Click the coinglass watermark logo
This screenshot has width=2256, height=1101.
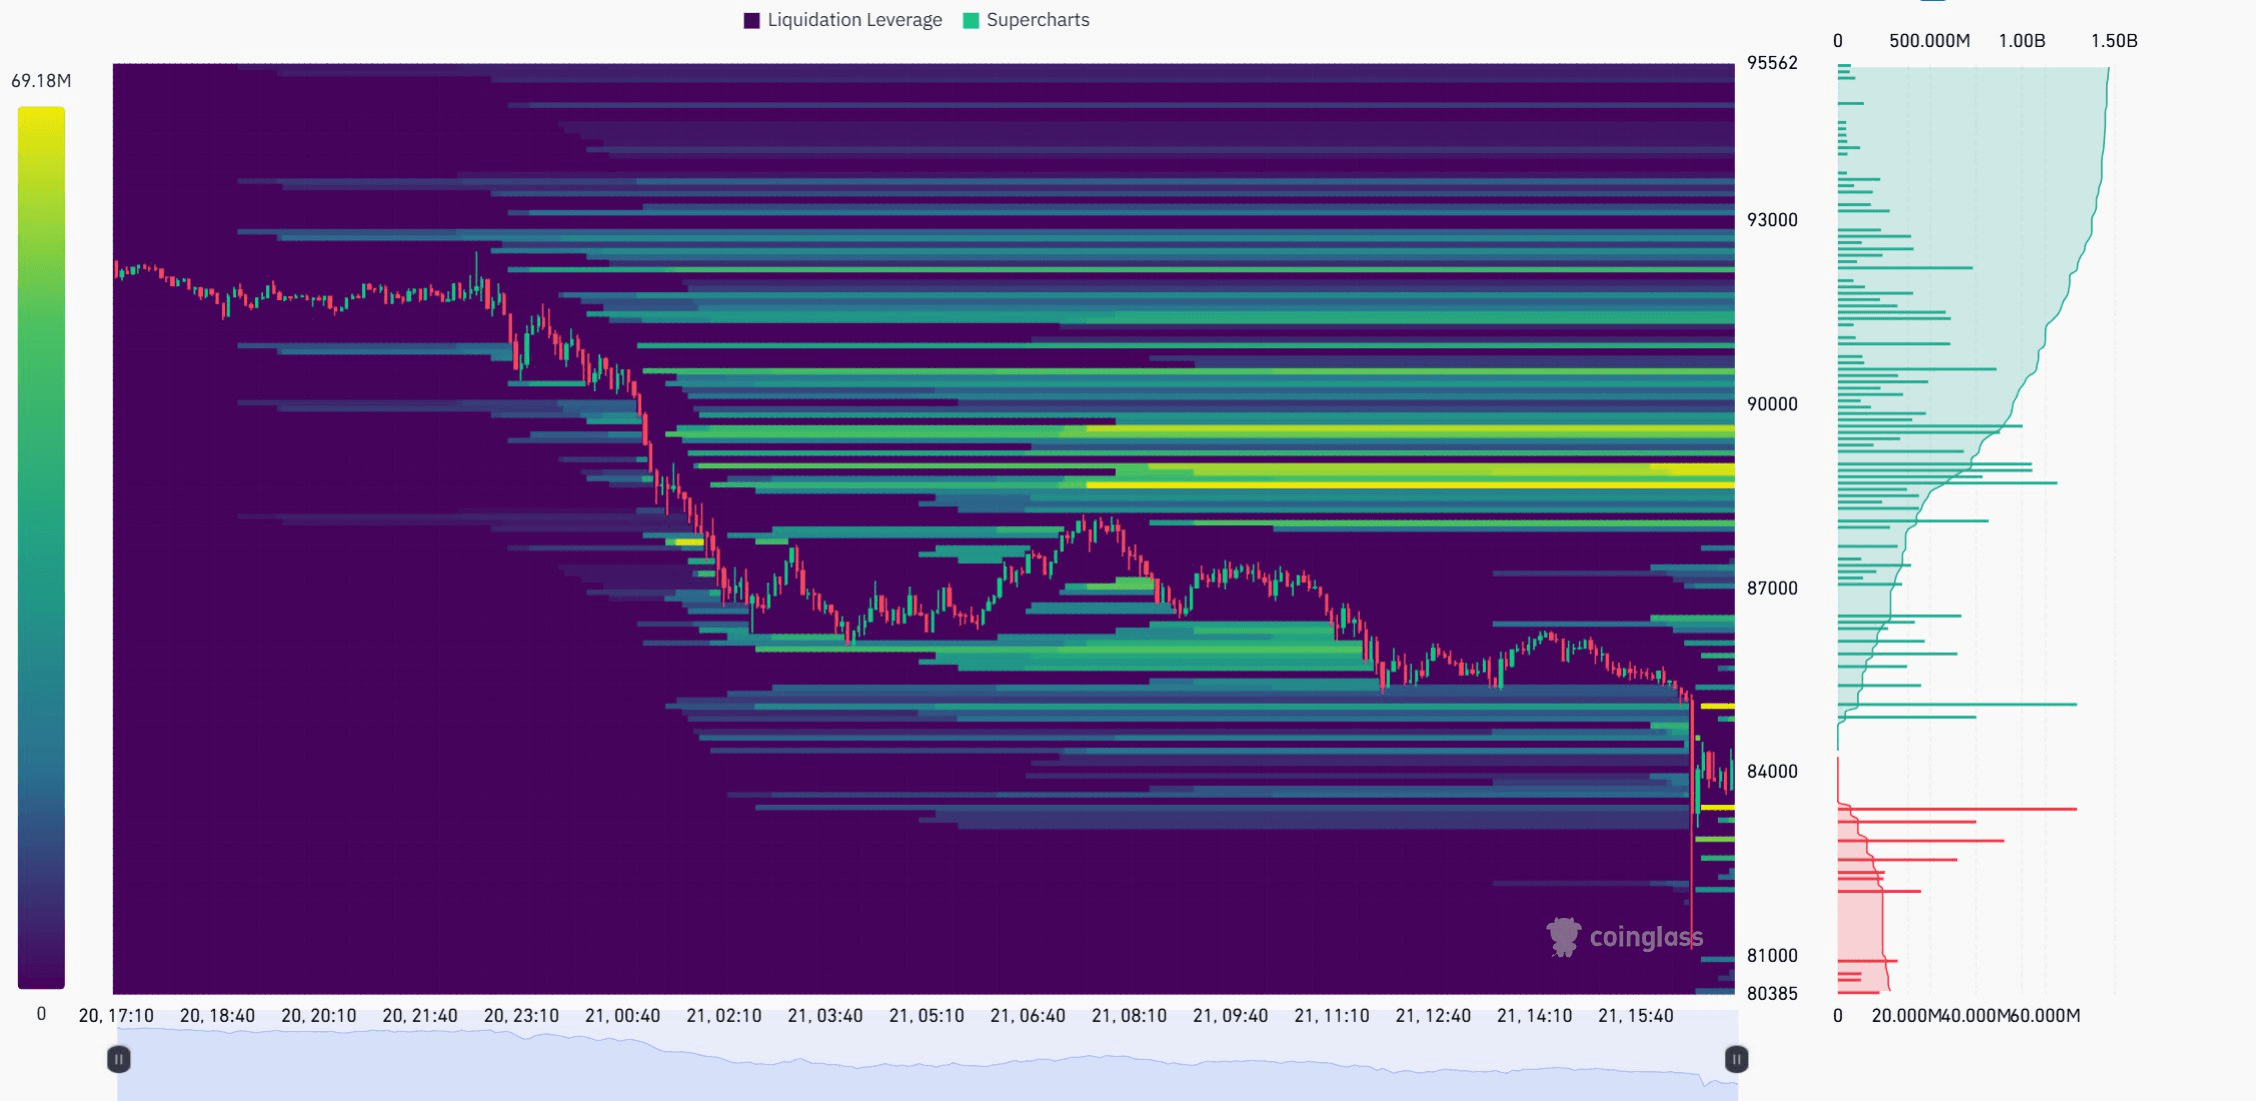(x=1563, y=937)
